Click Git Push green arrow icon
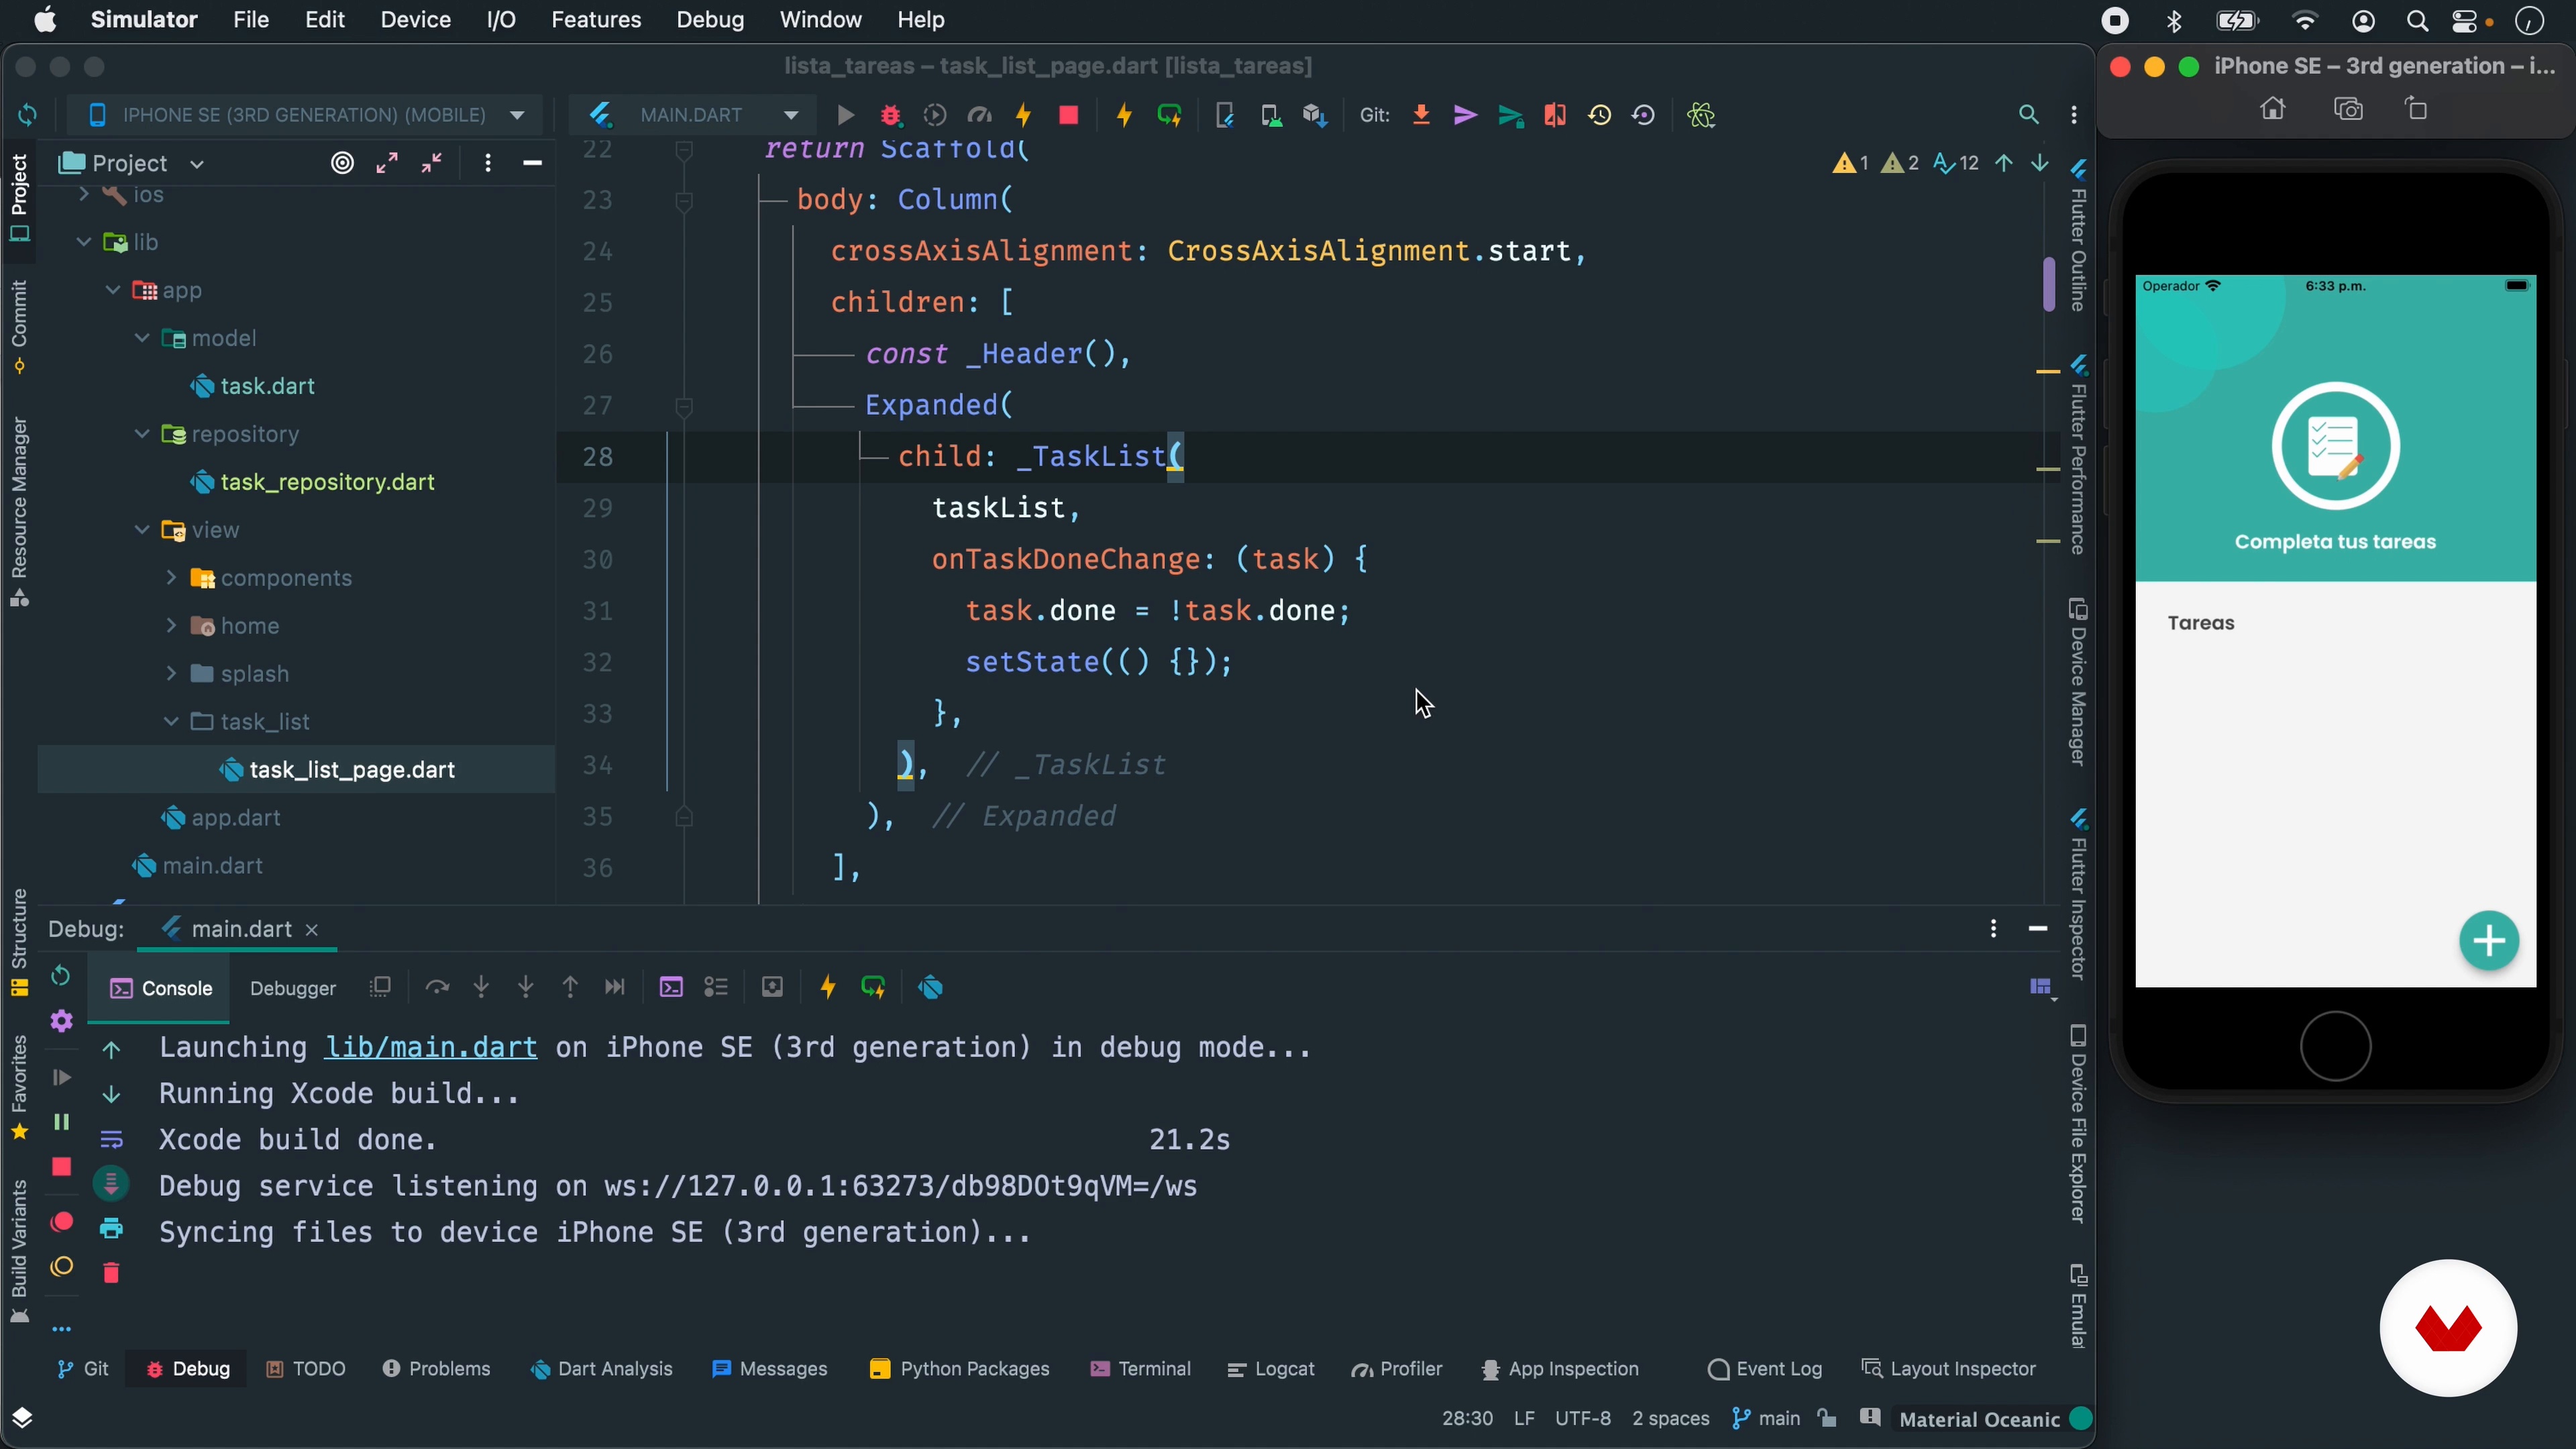The image size is (2576, 1449). [1510, 115]
